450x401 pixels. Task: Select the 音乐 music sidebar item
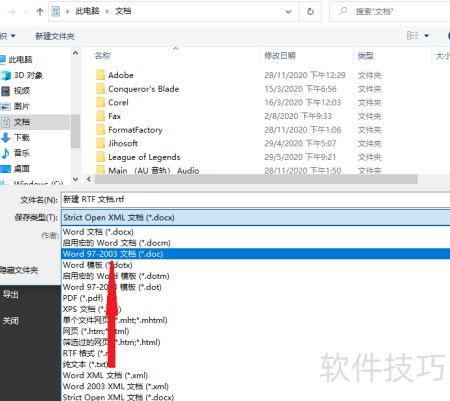coord(16,153)
